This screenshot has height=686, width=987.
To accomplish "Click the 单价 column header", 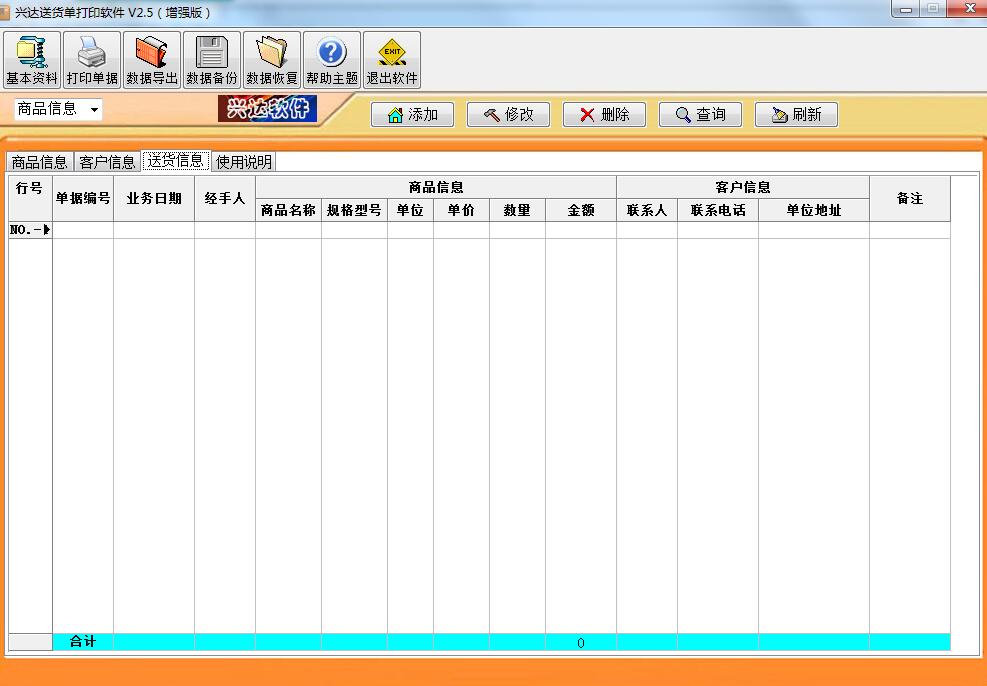I will point(461,210).
